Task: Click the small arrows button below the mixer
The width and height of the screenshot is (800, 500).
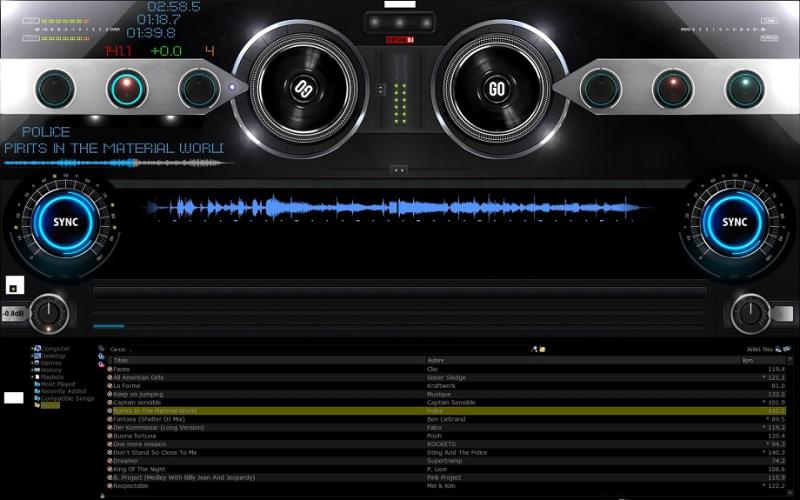Action: pos(399,170)
